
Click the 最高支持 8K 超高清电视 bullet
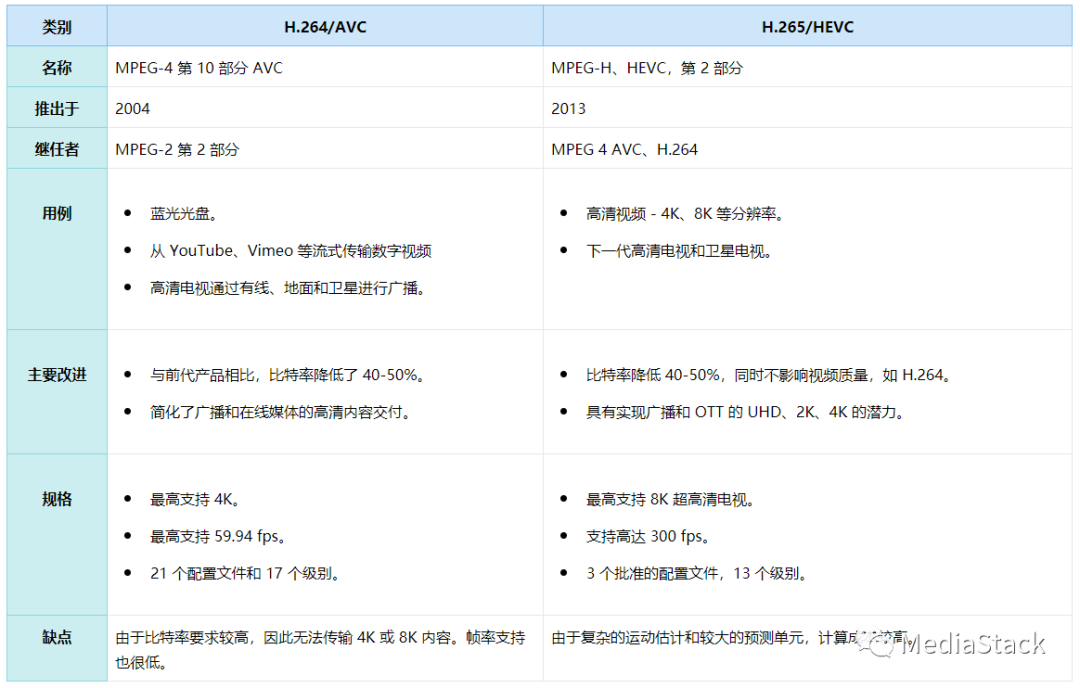click(670, 499)
